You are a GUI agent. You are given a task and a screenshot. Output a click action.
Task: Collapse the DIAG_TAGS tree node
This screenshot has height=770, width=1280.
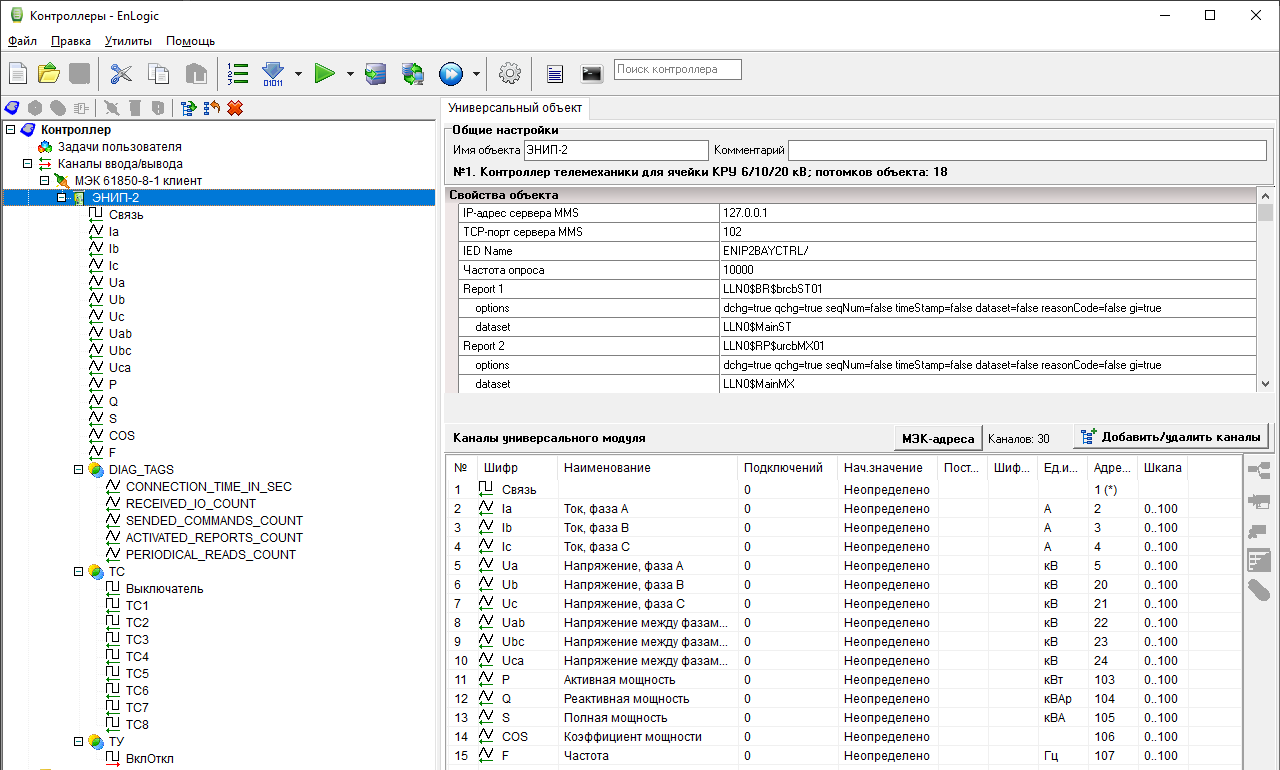[x=79, y=469]
